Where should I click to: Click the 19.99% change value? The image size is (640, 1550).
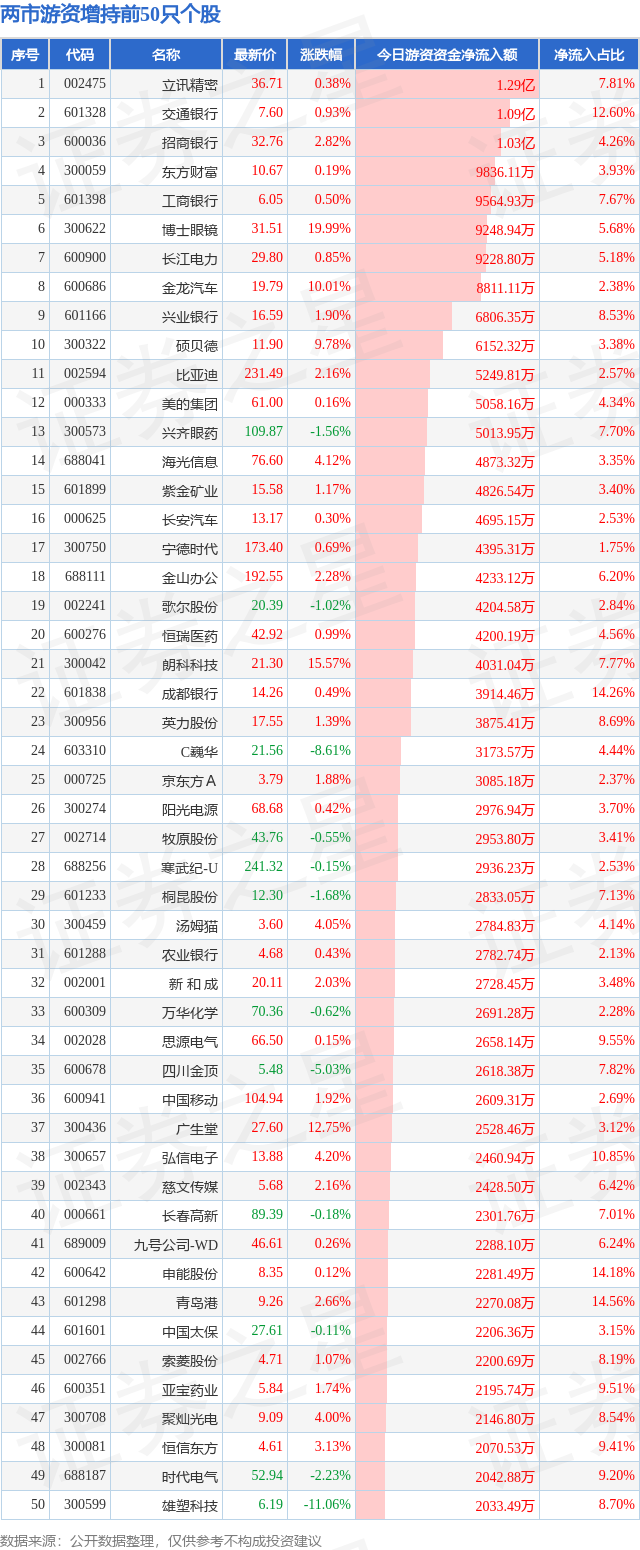point(330,229)
